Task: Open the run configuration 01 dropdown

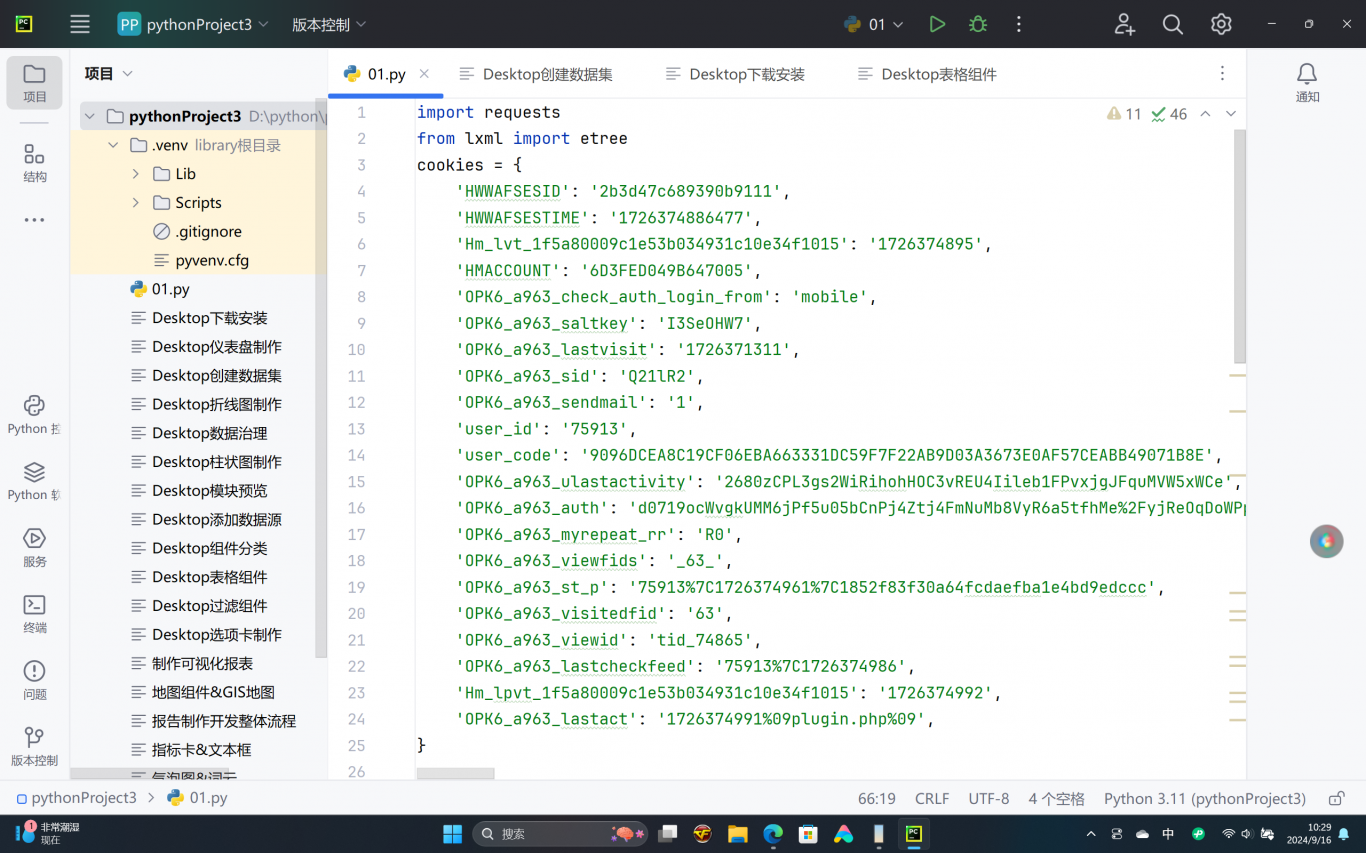Action: (874, 24)
